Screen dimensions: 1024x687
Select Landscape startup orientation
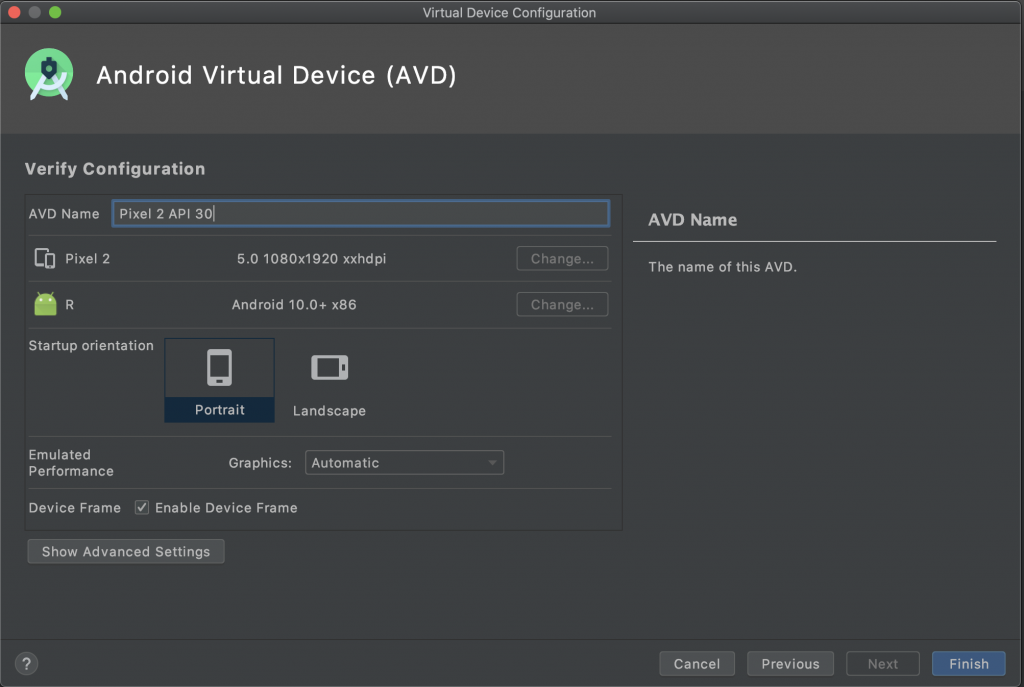pyautogui.click(x=329, y=383)
